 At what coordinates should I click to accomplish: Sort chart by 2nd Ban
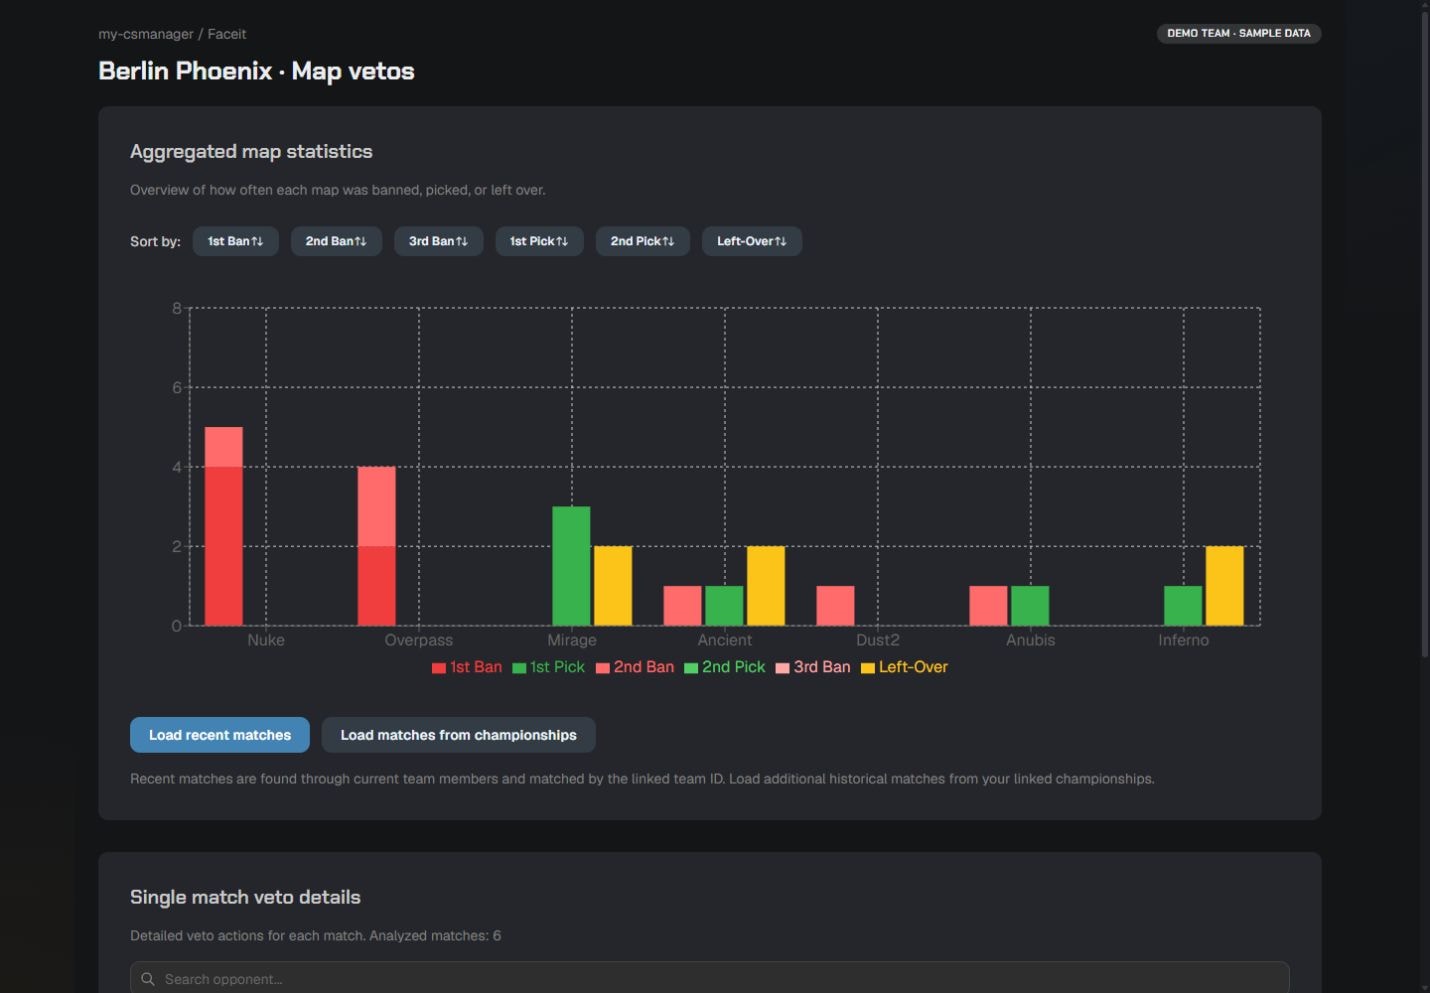tap(336, 241)
